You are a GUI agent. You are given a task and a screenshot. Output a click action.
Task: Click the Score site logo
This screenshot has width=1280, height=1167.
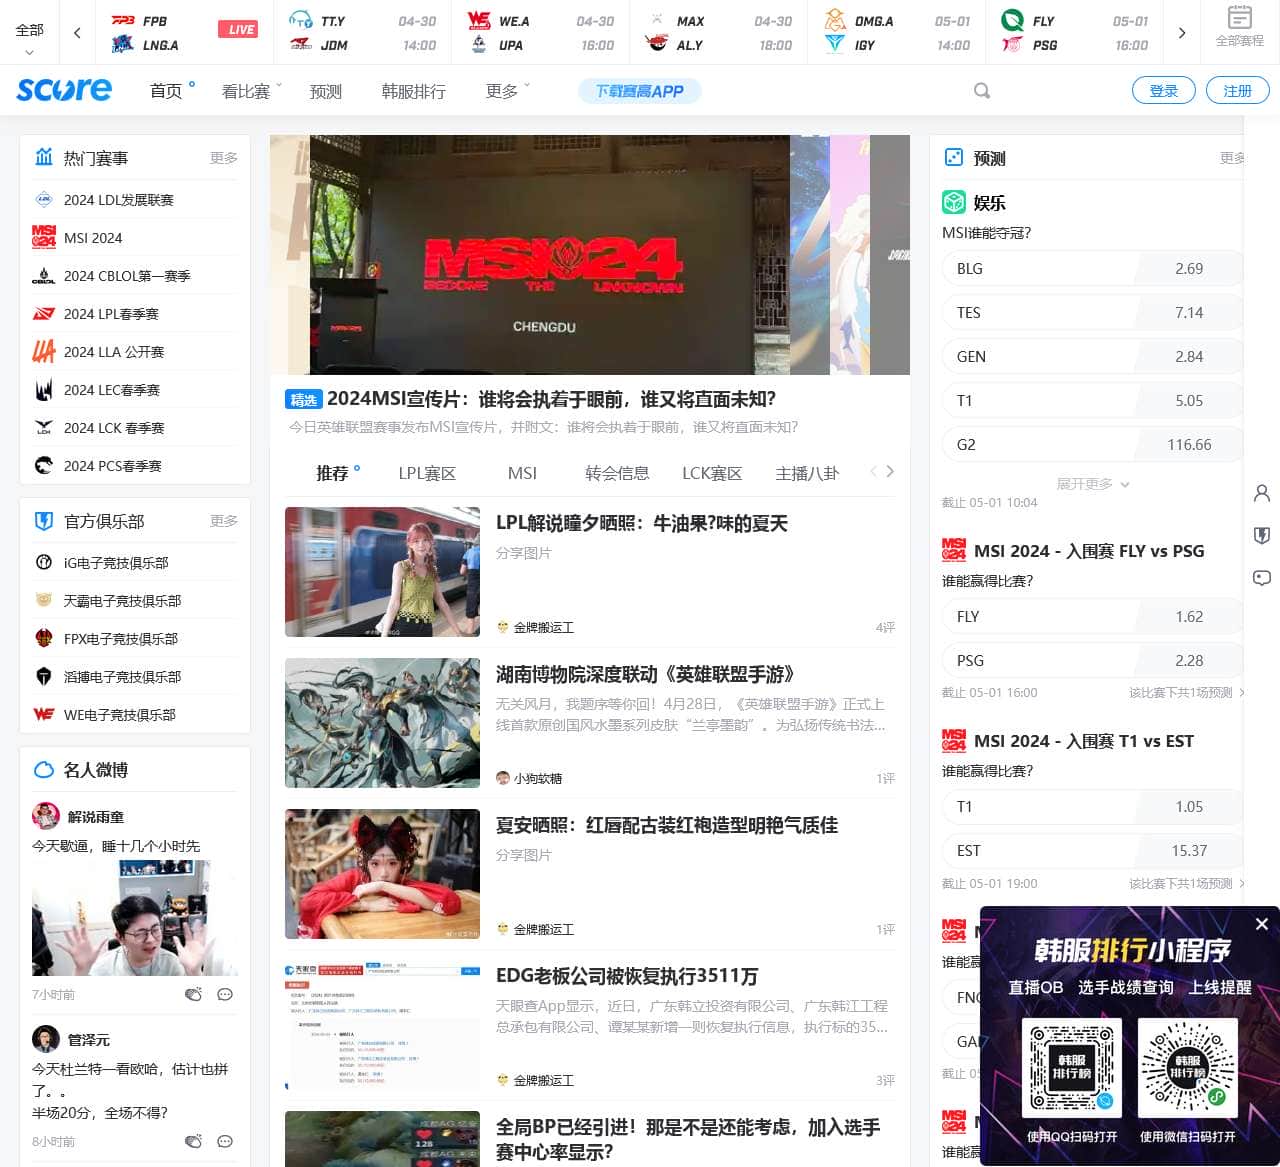click(64, 90)
